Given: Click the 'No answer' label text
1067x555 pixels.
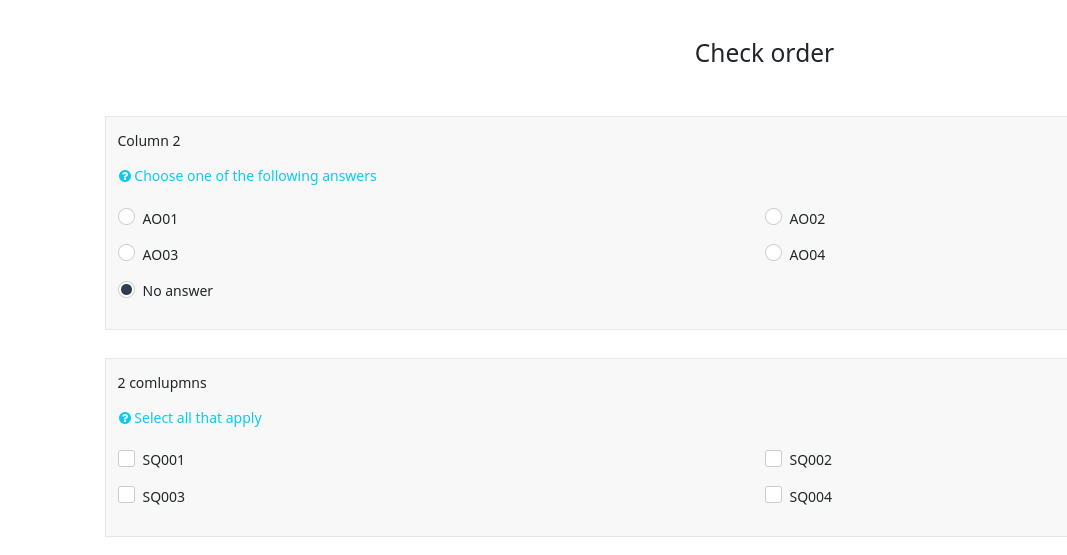Looking at the screenshot, I should point(178,291).
